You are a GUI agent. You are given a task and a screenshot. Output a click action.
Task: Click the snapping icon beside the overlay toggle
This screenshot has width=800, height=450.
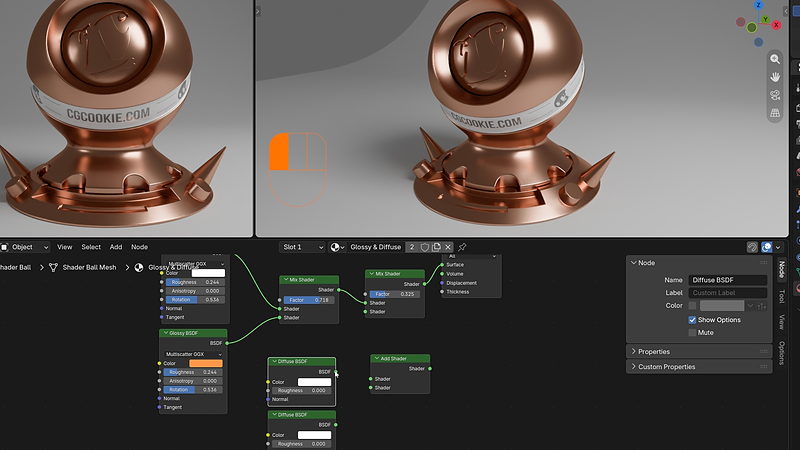point(752,247)
